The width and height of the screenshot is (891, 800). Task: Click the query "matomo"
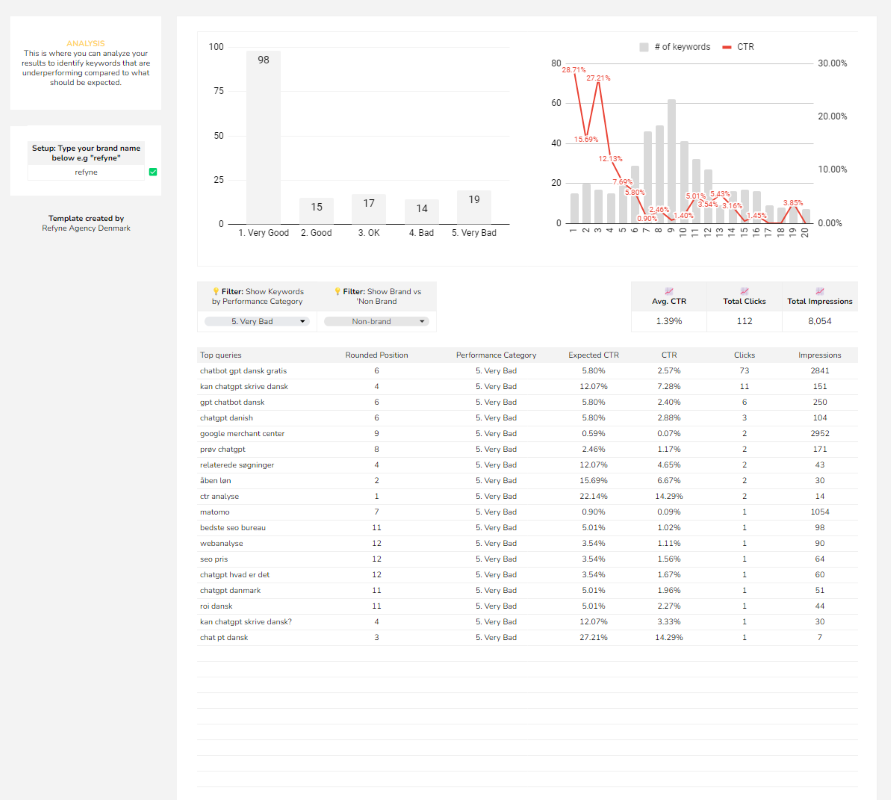(214, 512)
